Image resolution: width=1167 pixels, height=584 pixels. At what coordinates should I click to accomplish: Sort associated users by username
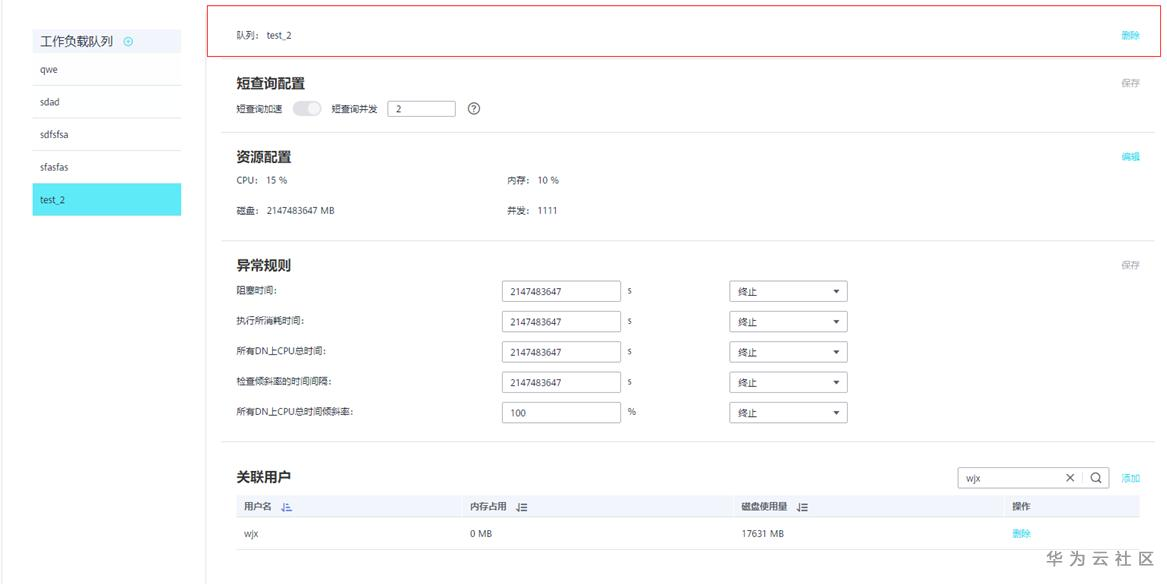(x=286, y=508)
